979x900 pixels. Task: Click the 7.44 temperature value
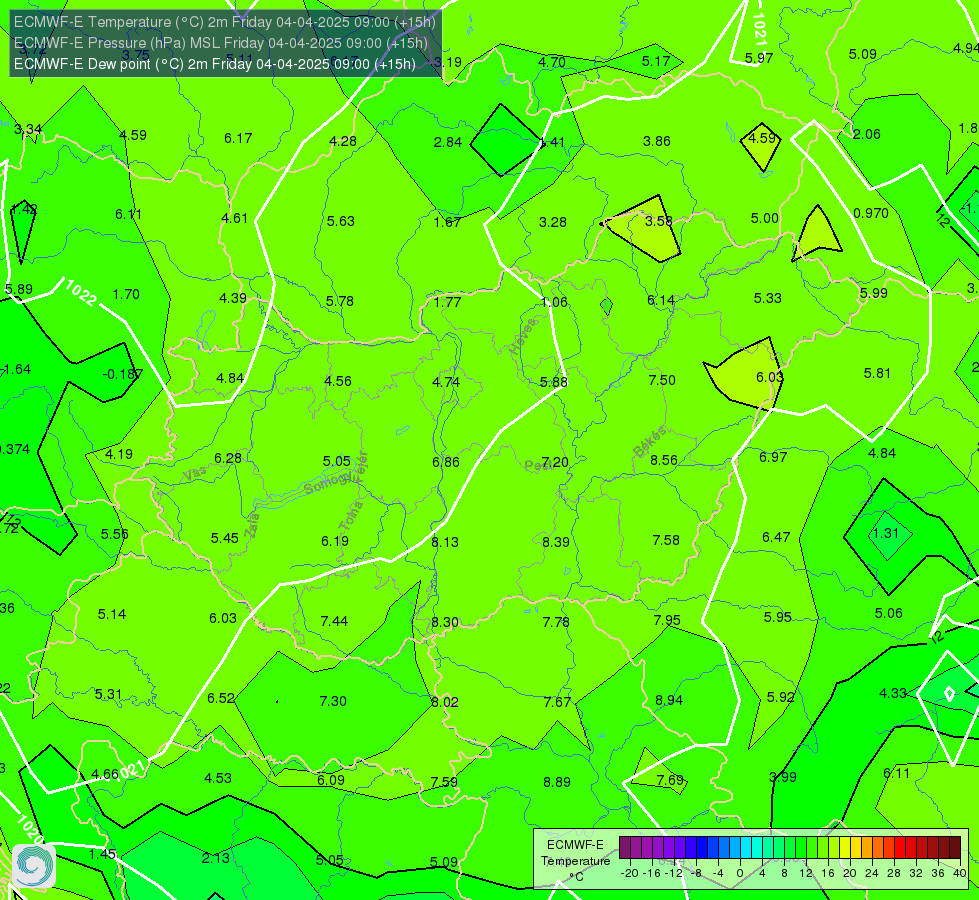coord(334,621)
